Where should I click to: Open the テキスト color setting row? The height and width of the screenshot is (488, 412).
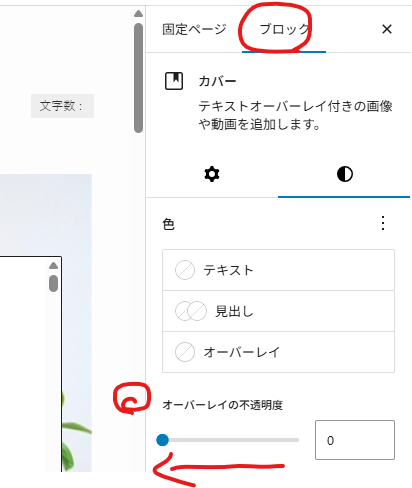click(278, 270)
